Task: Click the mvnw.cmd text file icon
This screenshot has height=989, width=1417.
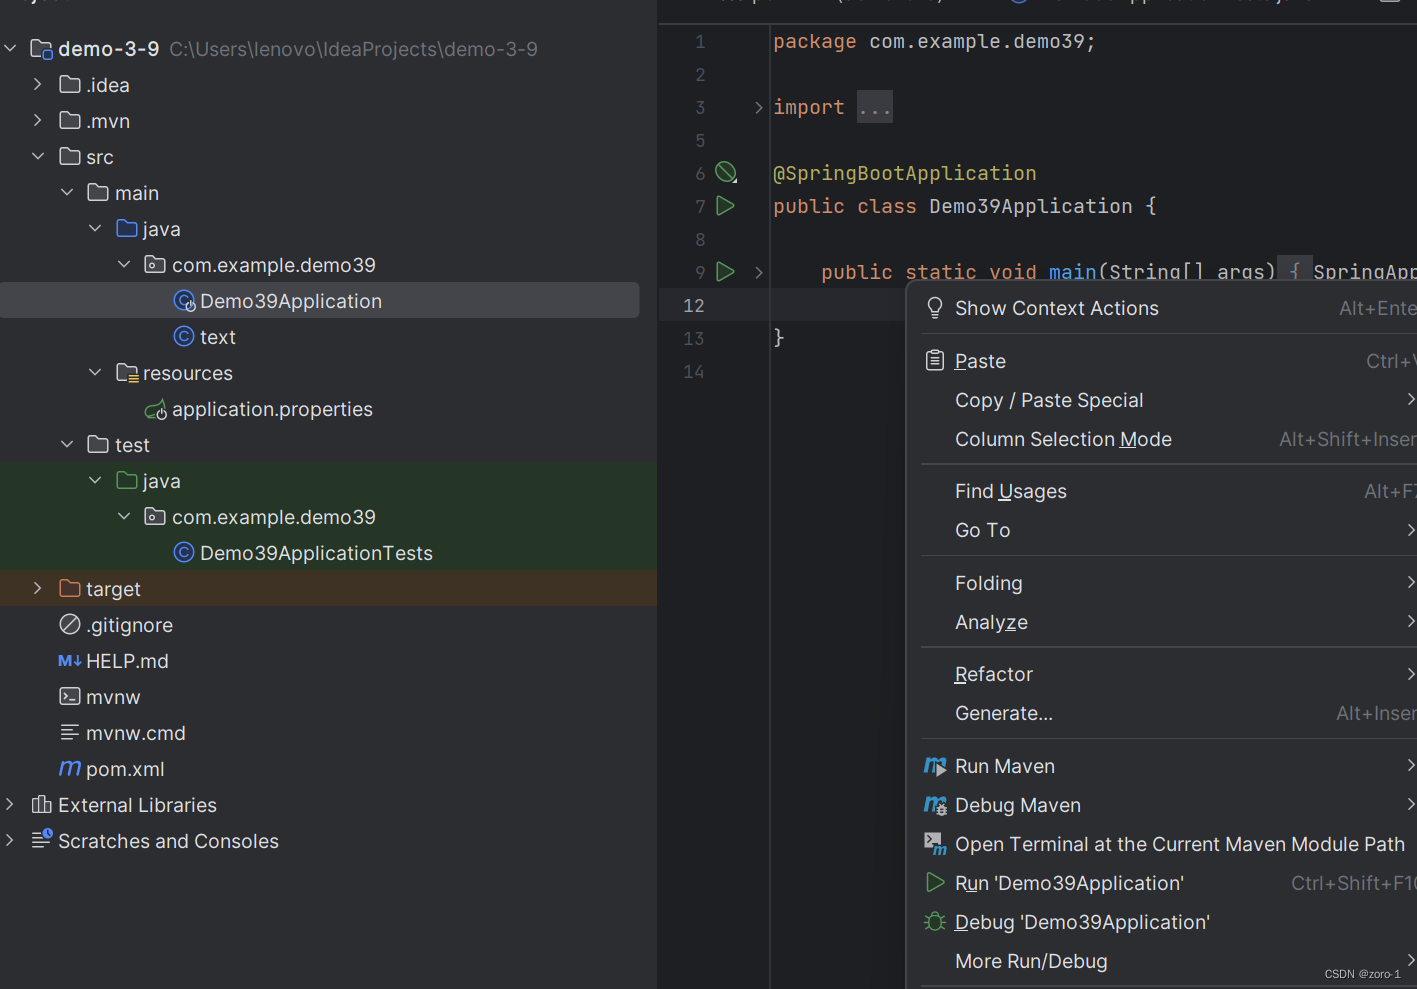Action: tap(70, 733)
